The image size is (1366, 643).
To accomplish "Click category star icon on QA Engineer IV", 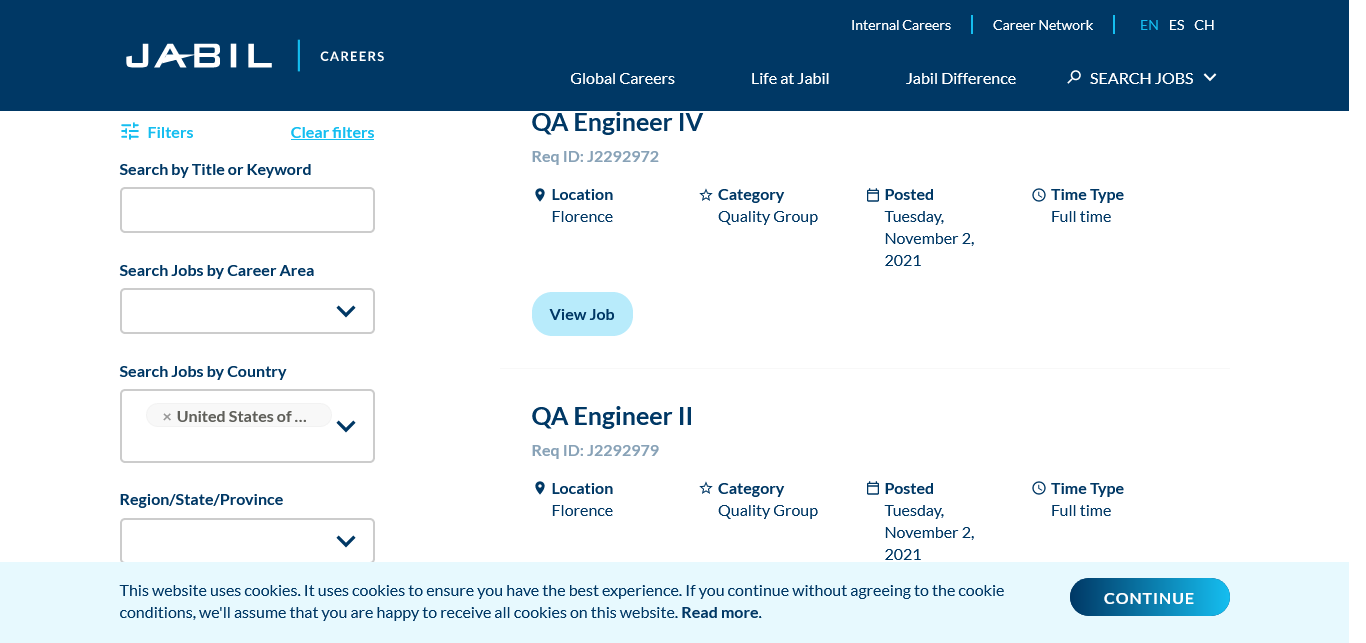I will pos(706,195).
